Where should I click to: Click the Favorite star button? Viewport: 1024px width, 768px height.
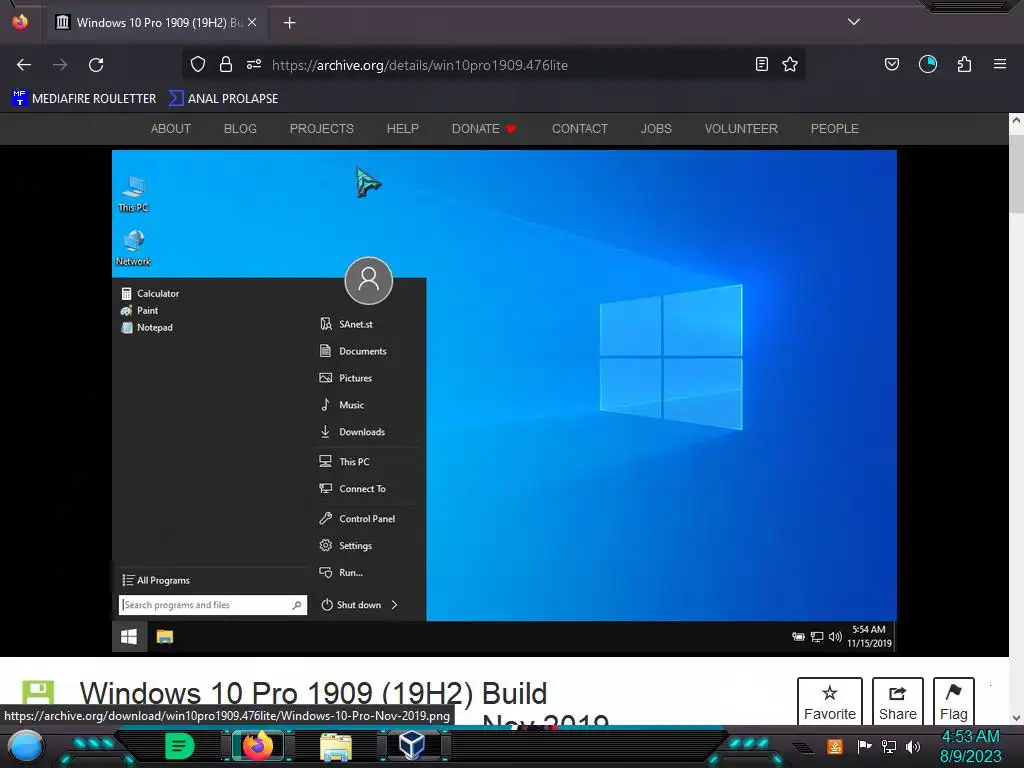829,702
